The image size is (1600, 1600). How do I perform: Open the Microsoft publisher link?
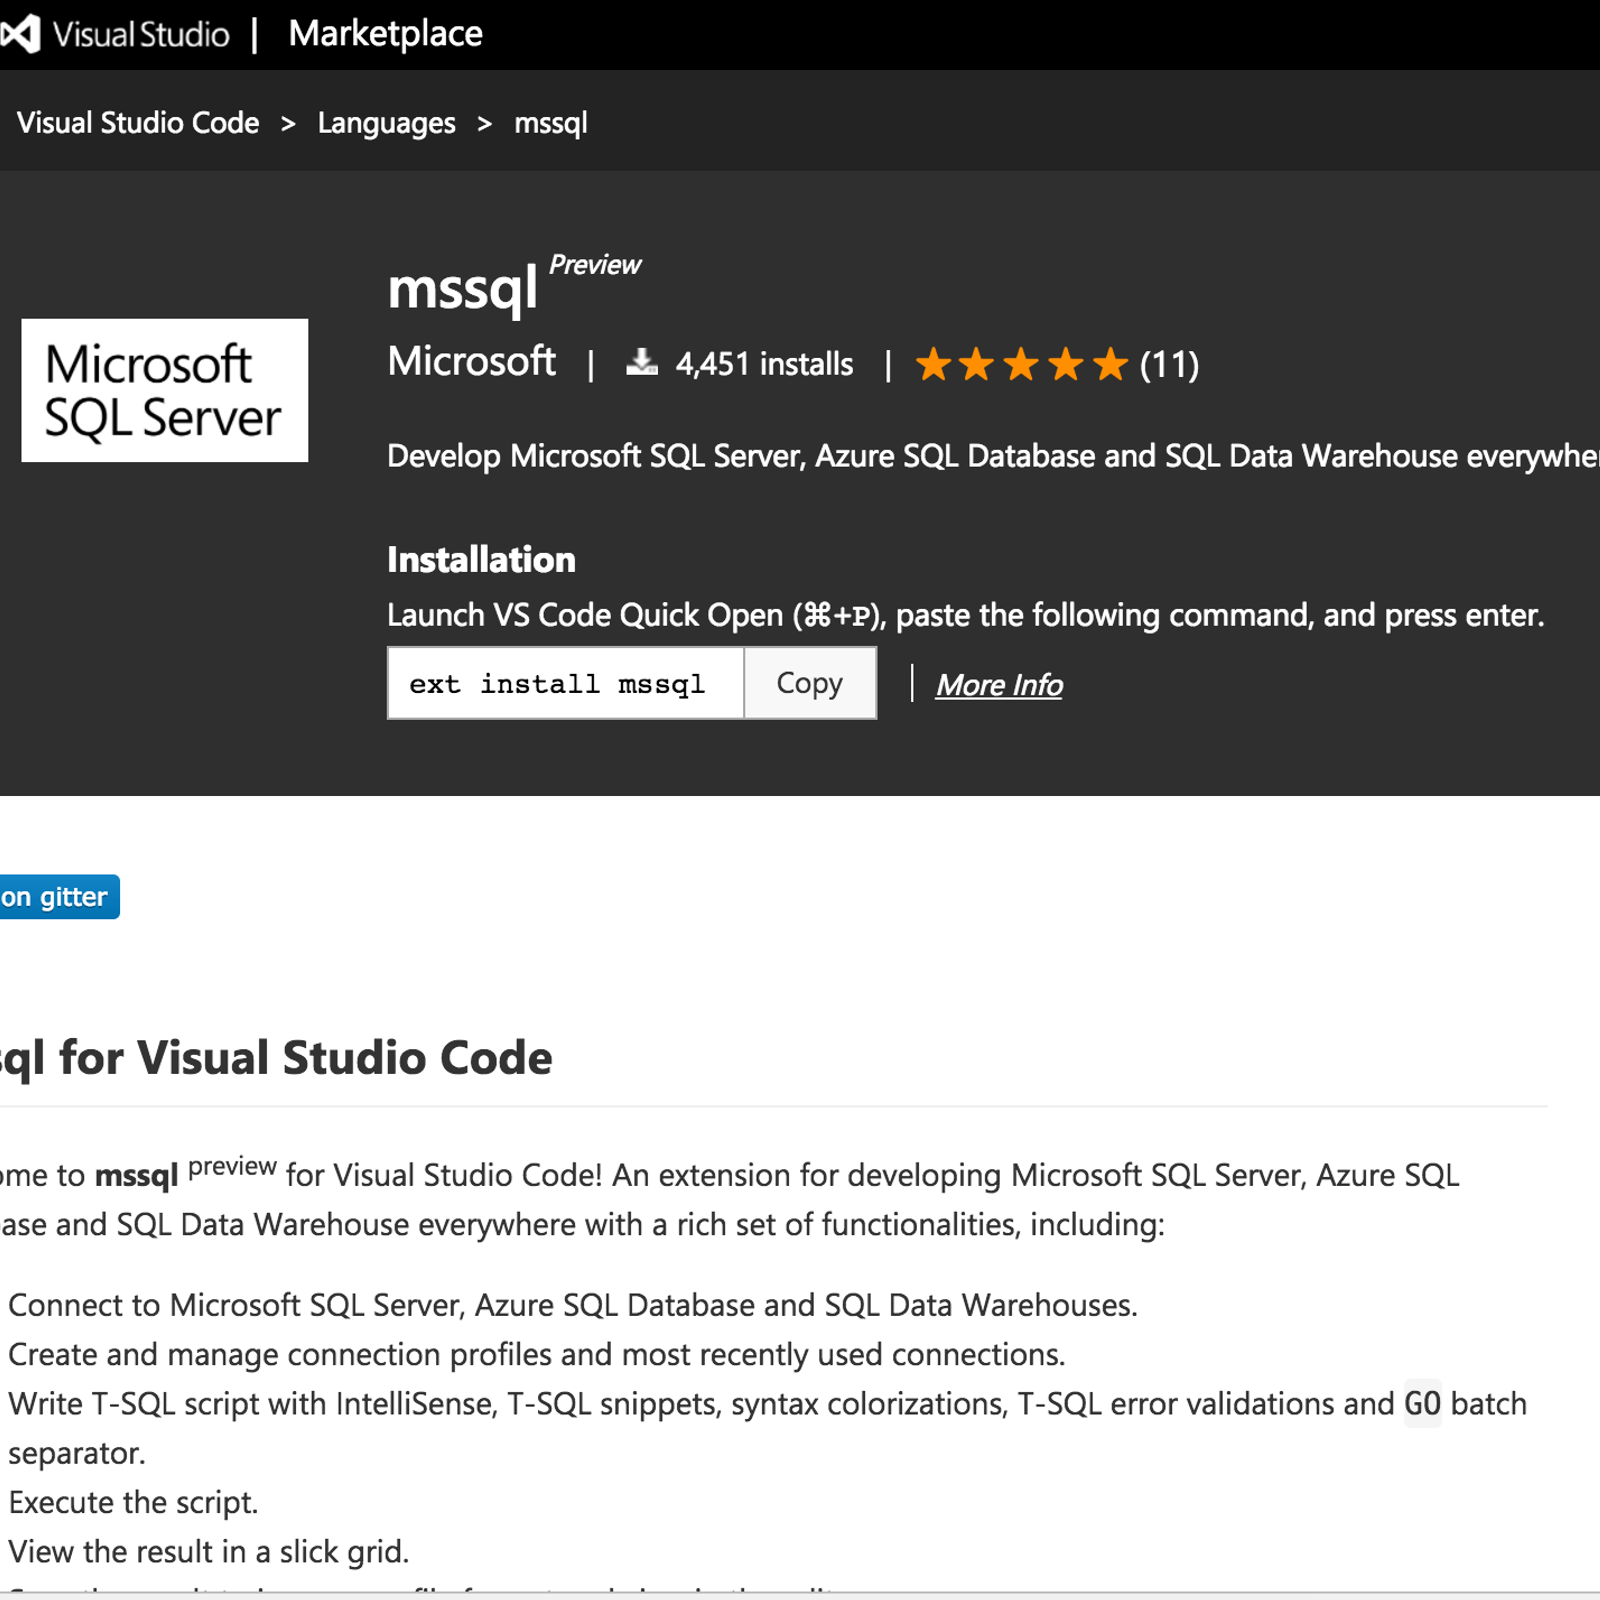(x=471, y=361)
